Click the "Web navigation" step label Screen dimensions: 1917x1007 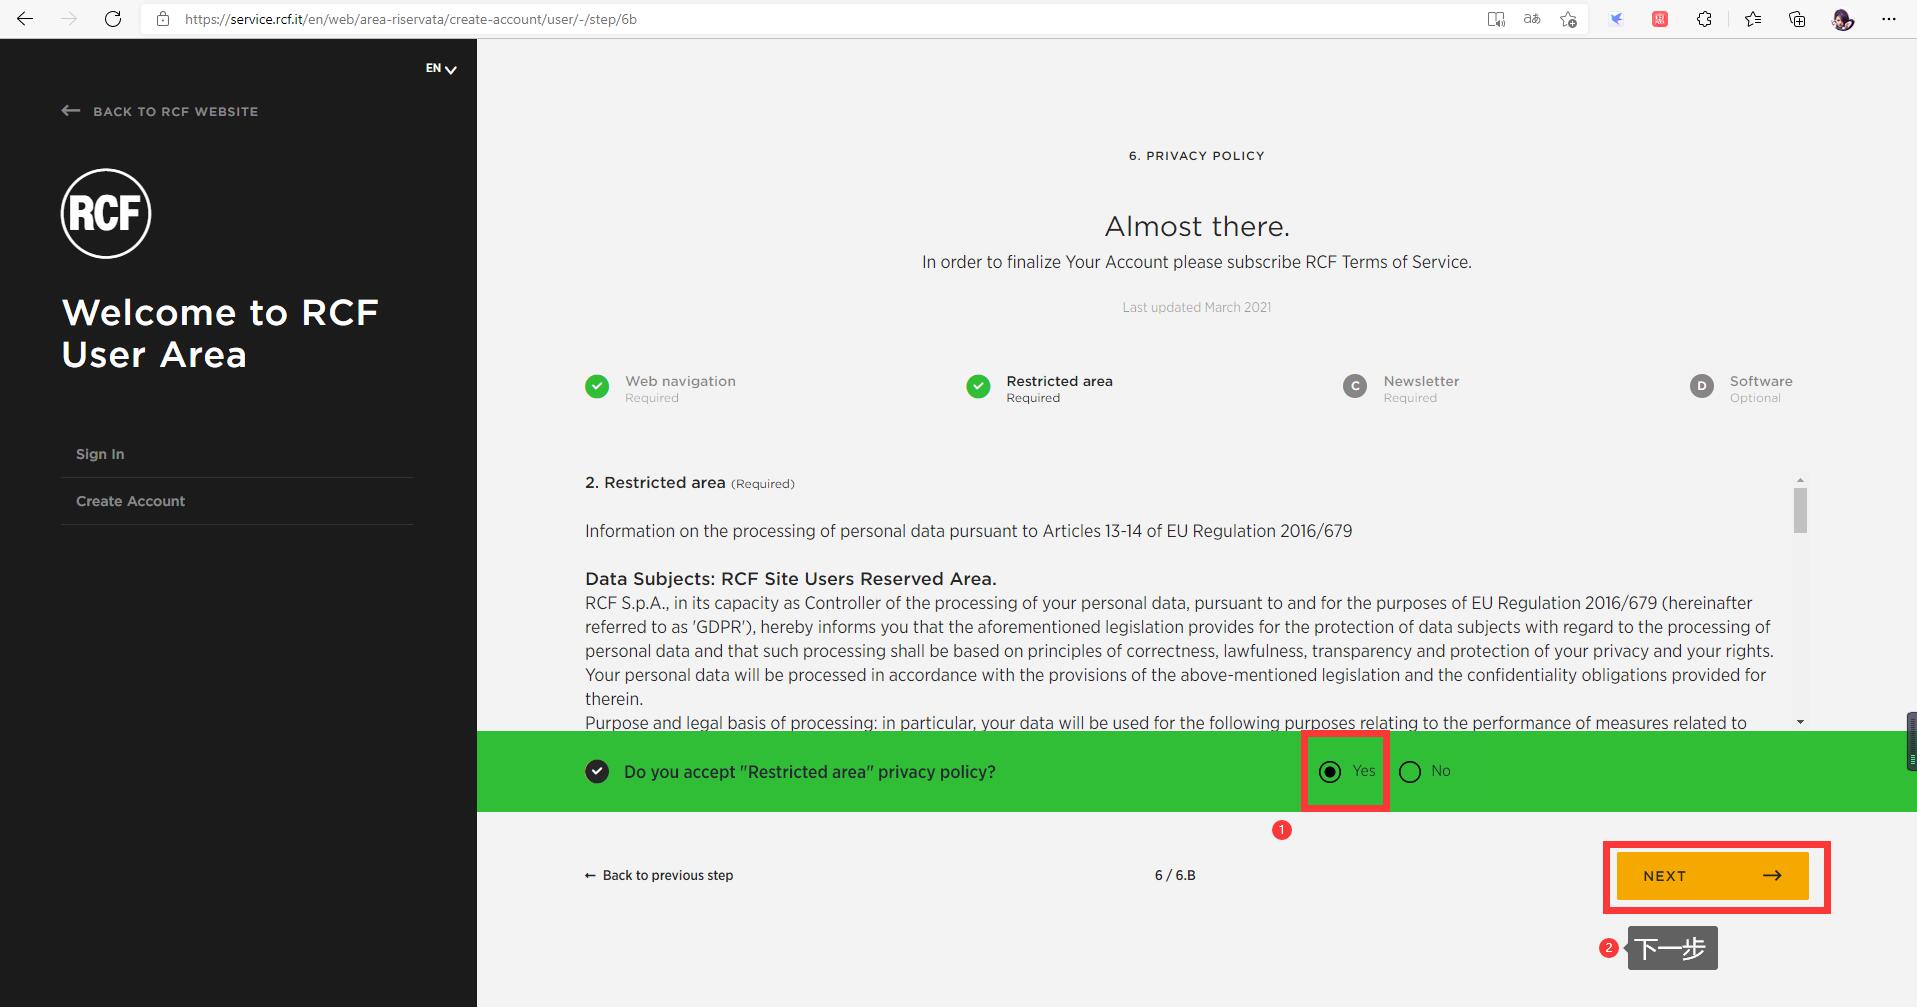(680, 381)
